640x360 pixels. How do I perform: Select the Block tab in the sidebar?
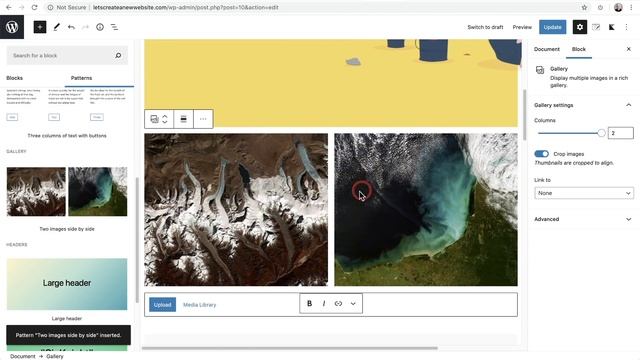pyautogui.click(x=578, y=49)
